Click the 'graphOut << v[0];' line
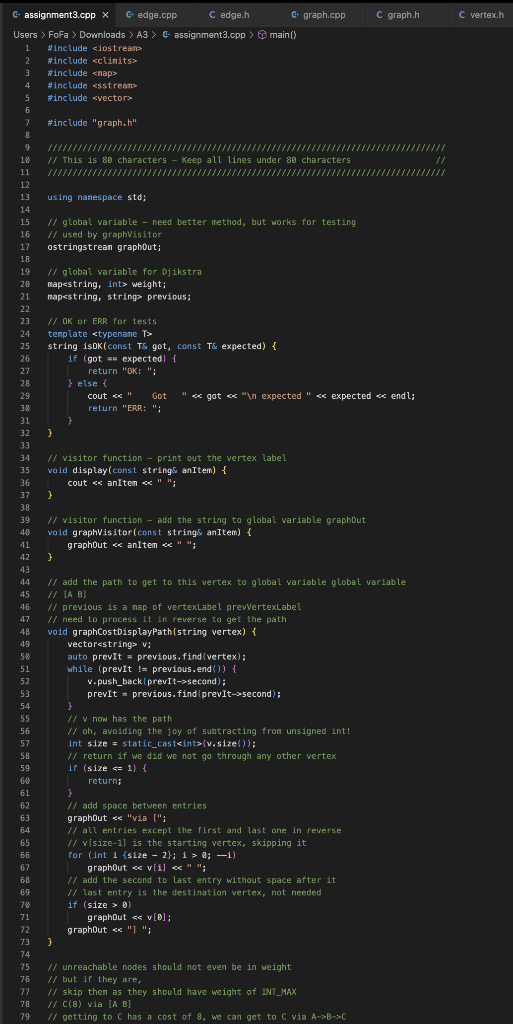 (129, 917)
